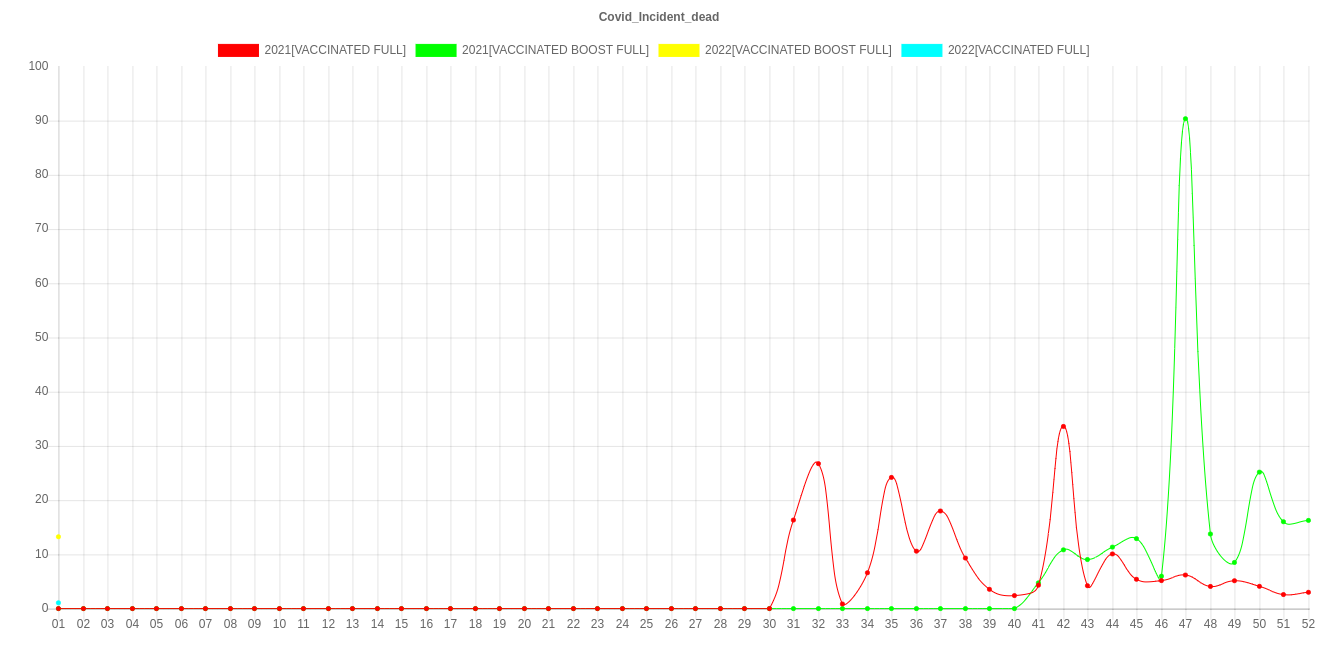Toggle the 2022[VACCINATED FULL] legend label text
The width and height of the screenshot is (1318, 659).
tap(1018, 50)
